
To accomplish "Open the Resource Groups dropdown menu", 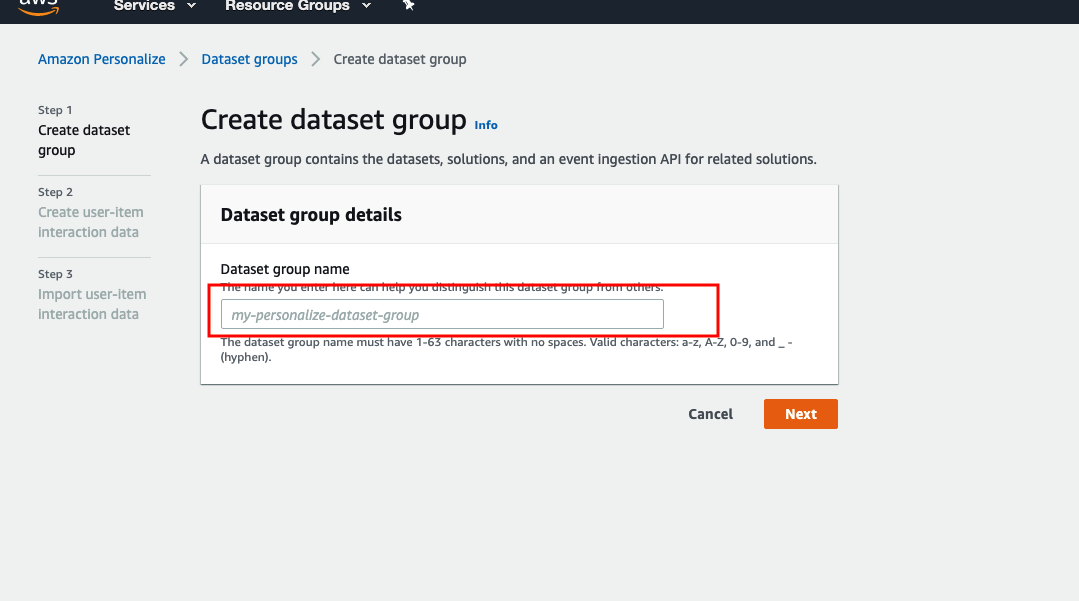I will (x=298, y=6).
